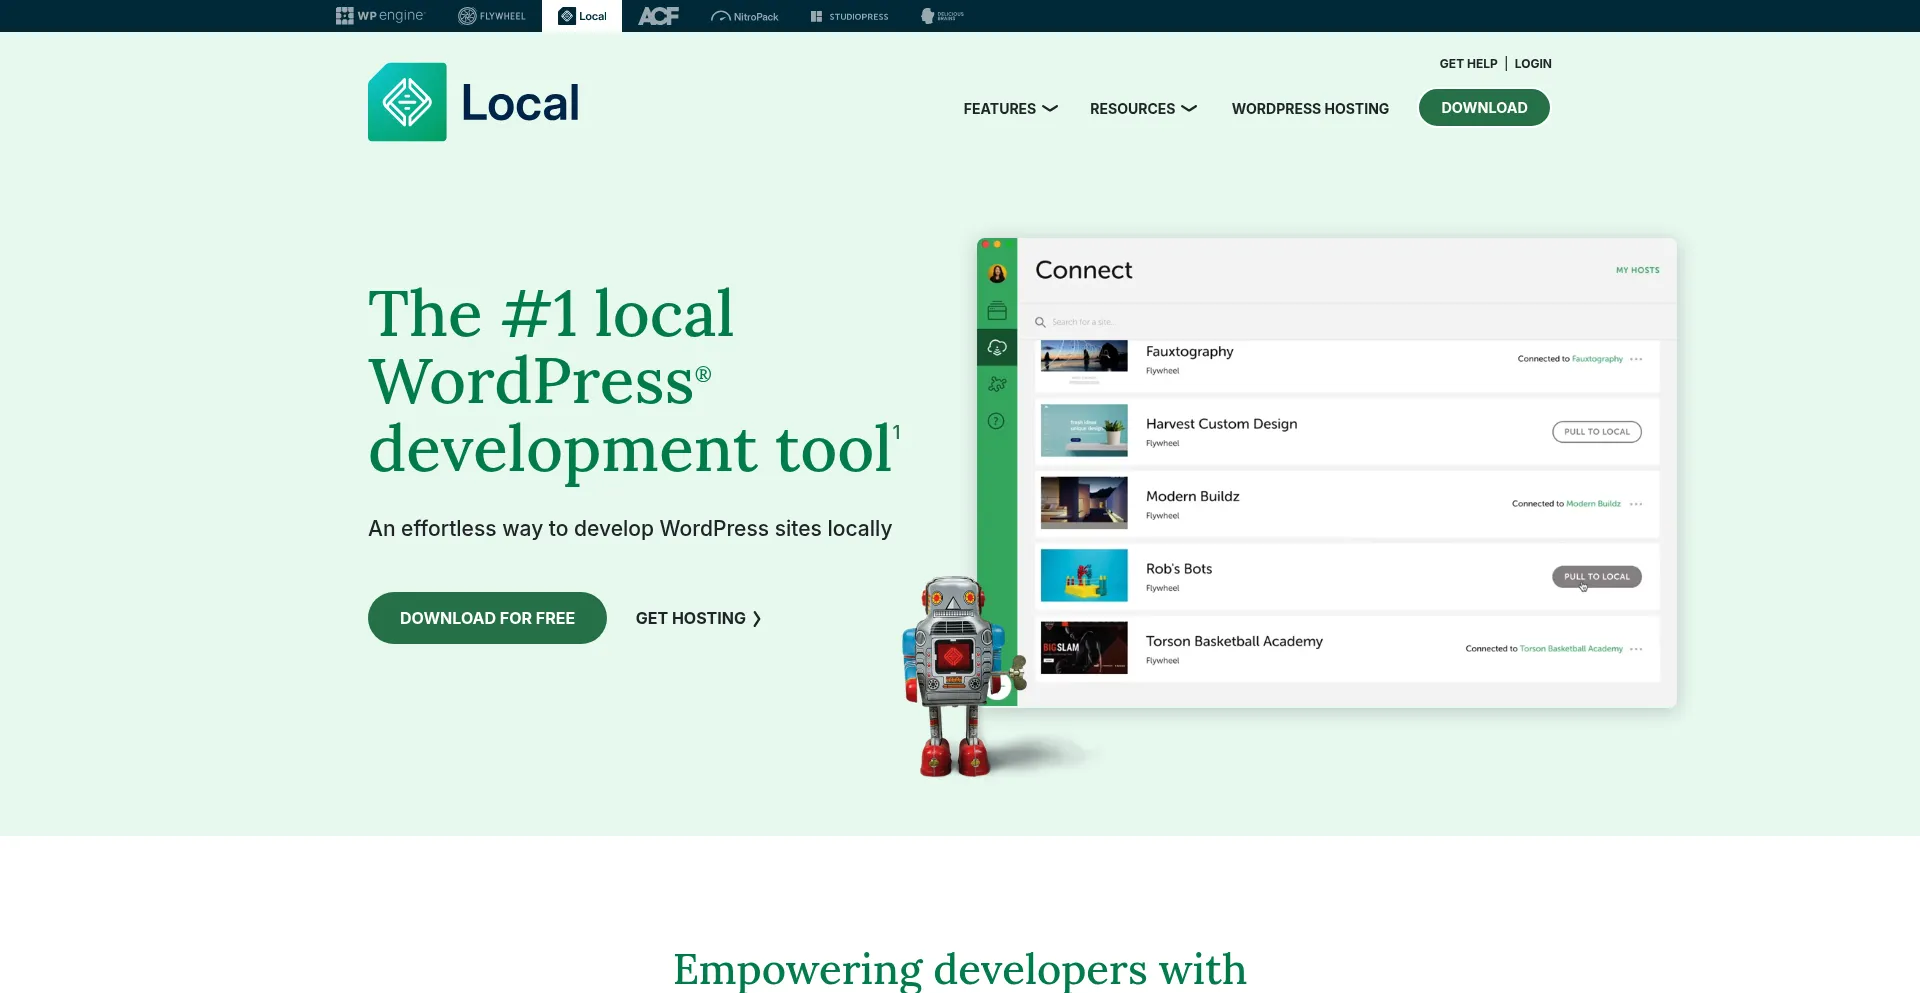The image size is (1920, 993).
Task: Click the Local wordmark text
Action: coord(520,103)
